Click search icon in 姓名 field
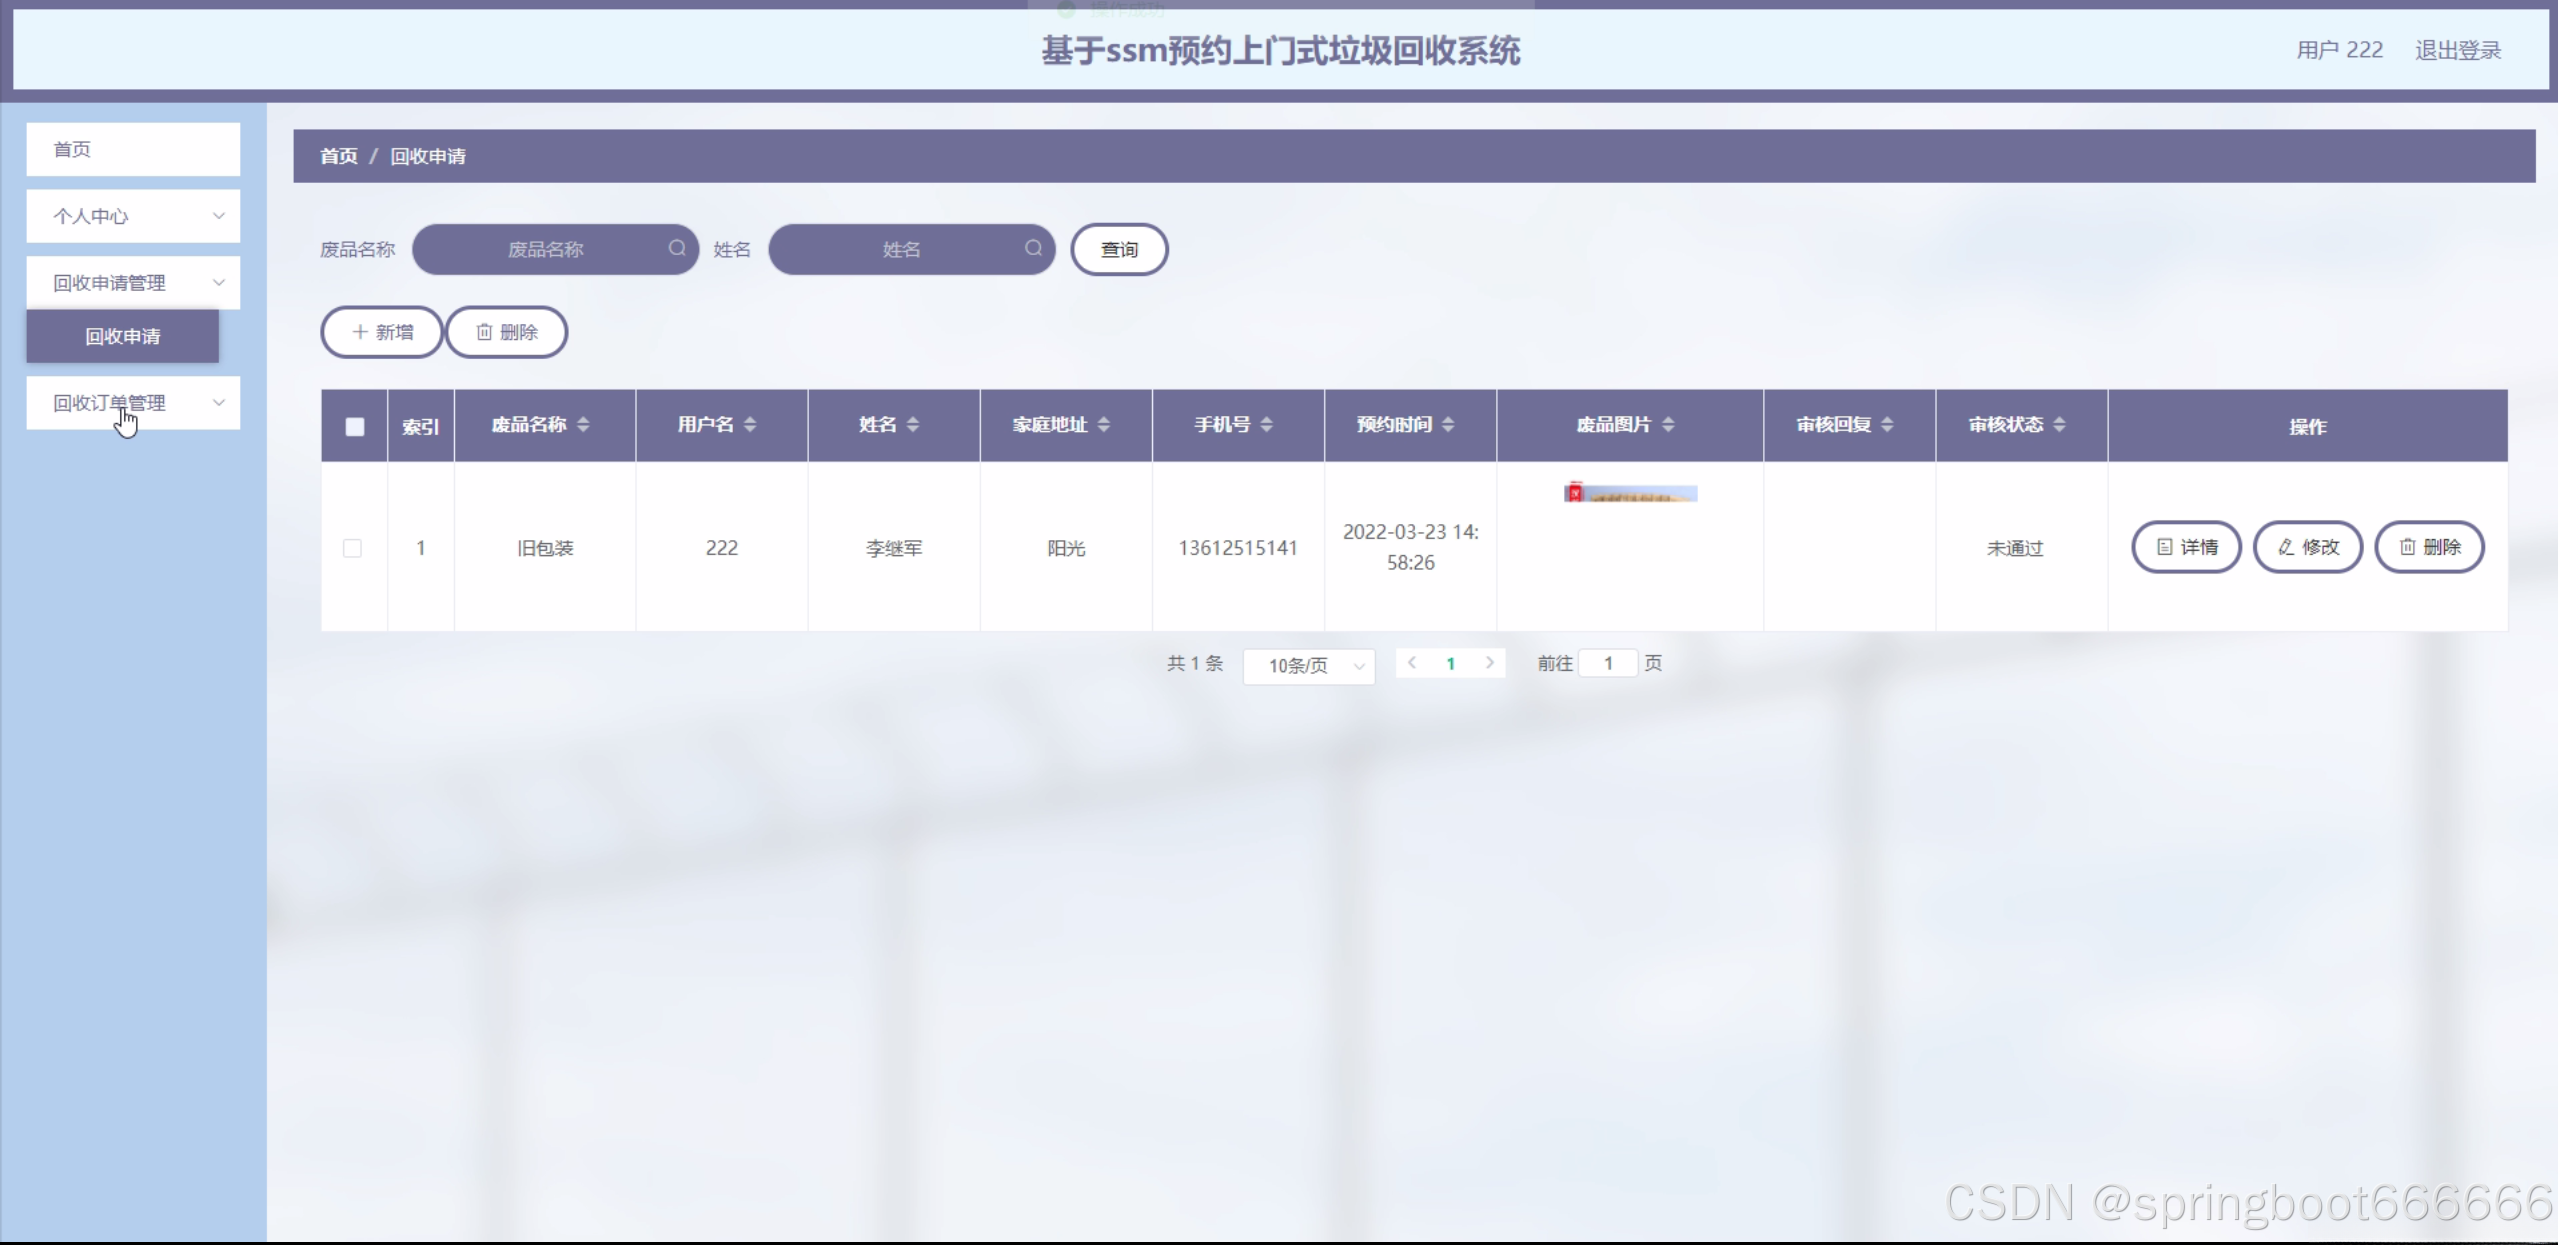This screenshot has height=1245, width=2558. [1033, 248]
